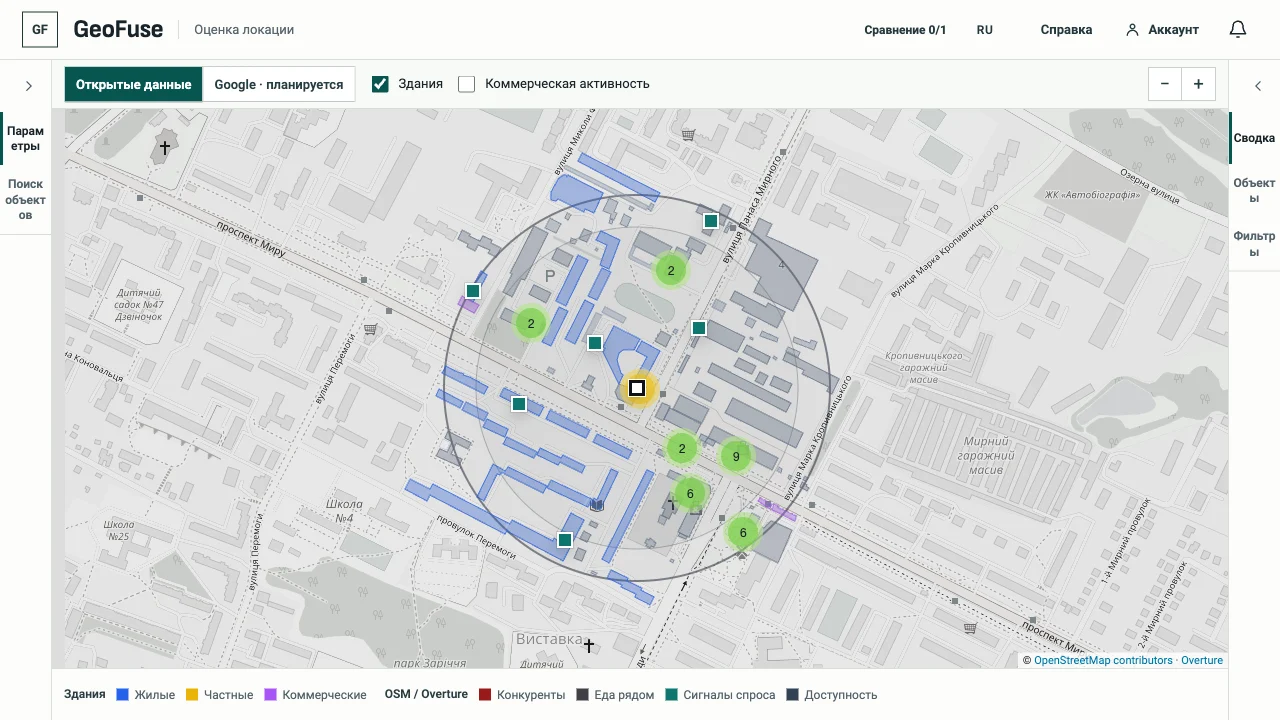This screenshot has height=720, width=1280.
Task: Open Сравнение 0/1 comparison
Action: [905, 30]
